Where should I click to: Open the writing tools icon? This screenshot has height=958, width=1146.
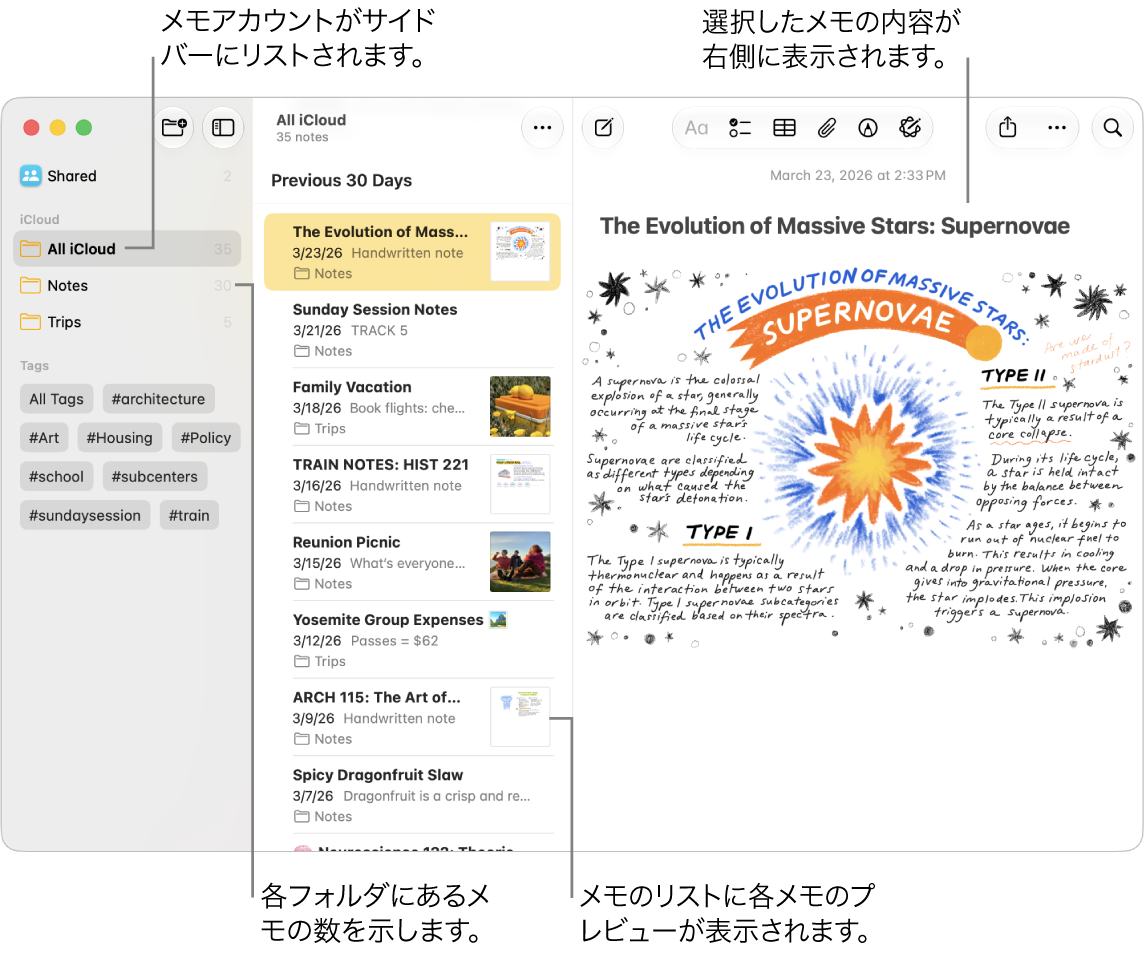910,128
